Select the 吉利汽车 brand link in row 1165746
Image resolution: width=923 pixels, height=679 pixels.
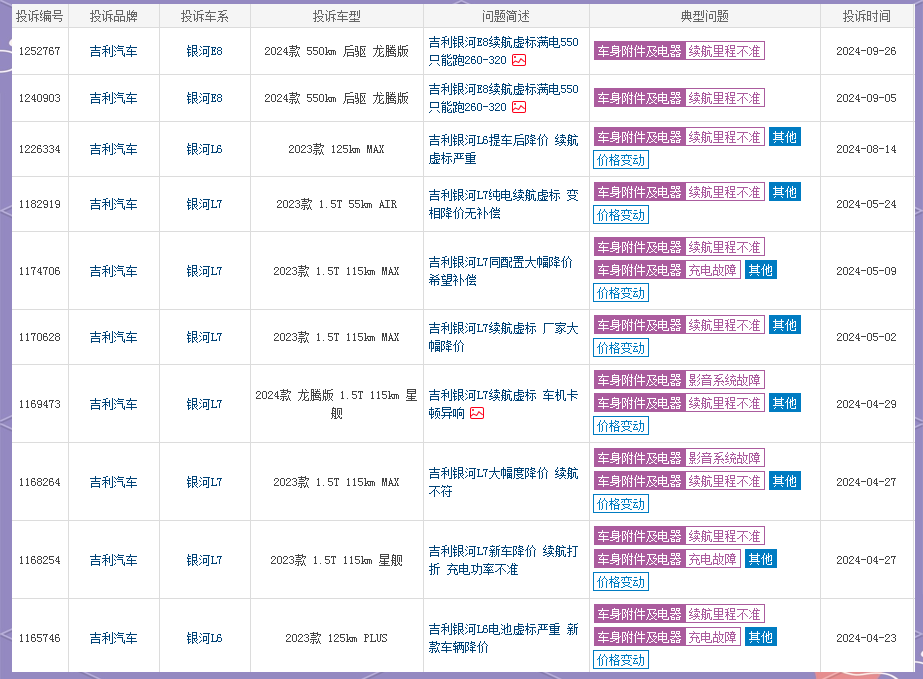tap(114, 638)
